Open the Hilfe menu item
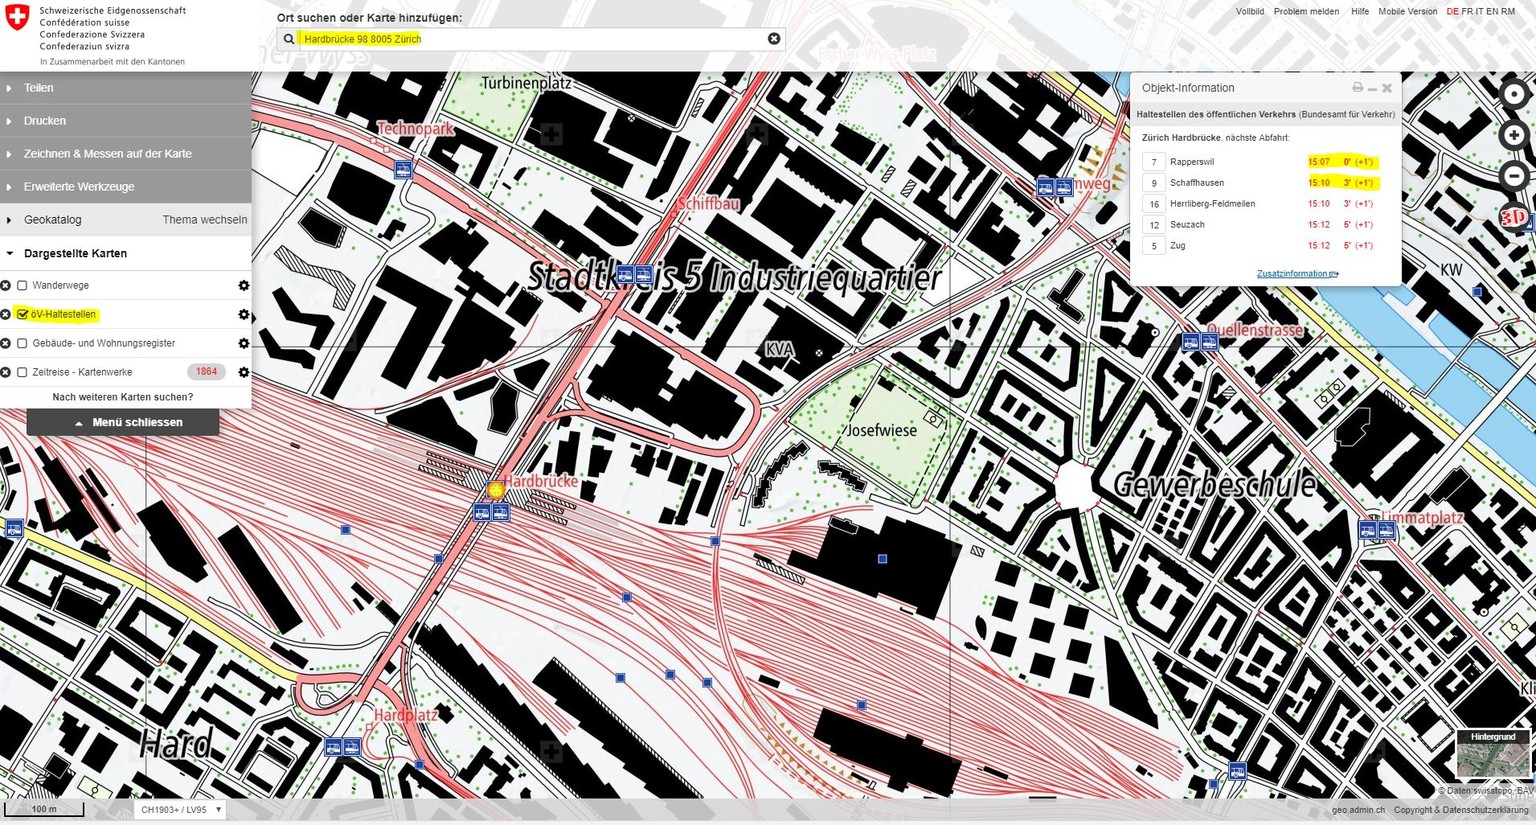This screenshot has width=1536, height=825. 1359,12
